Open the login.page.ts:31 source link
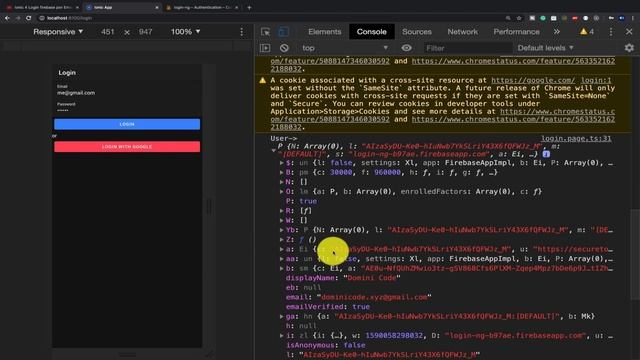The height and width of the screenshot is (360, 640). tap(576, 139)
